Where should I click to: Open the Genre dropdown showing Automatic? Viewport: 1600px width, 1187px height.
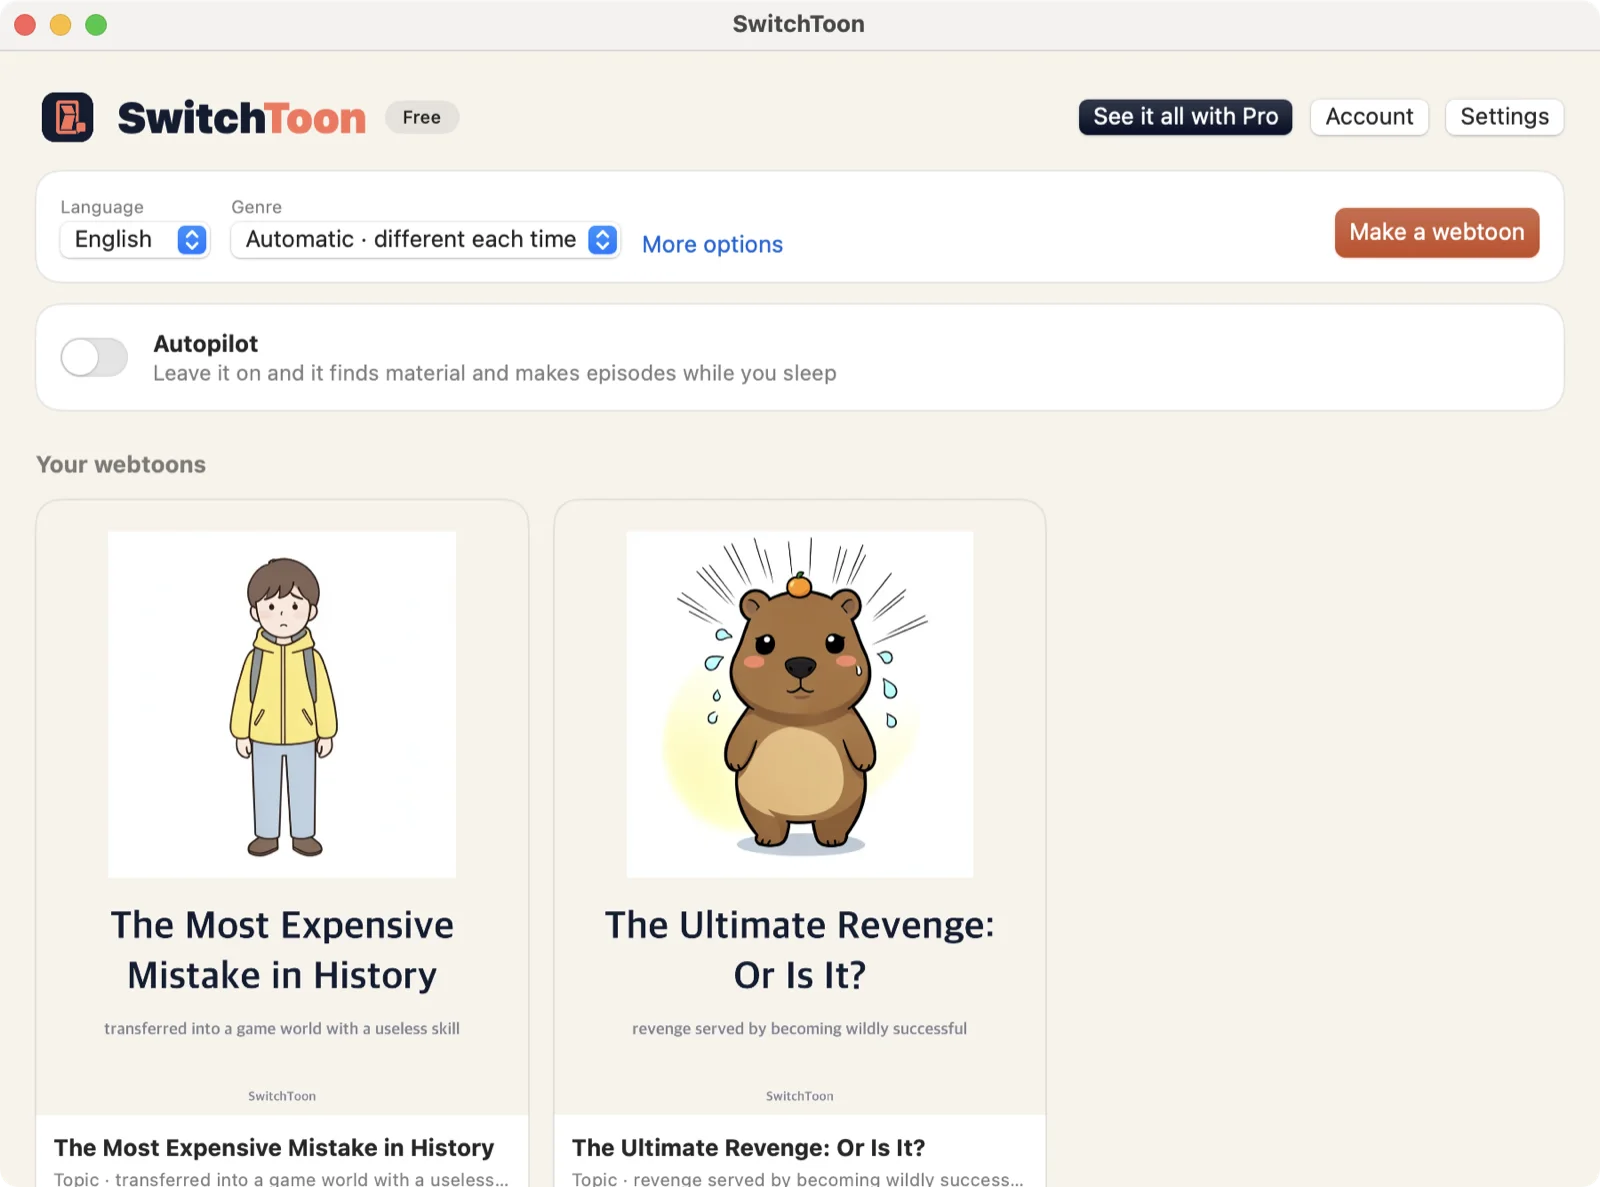click(426, 240)
